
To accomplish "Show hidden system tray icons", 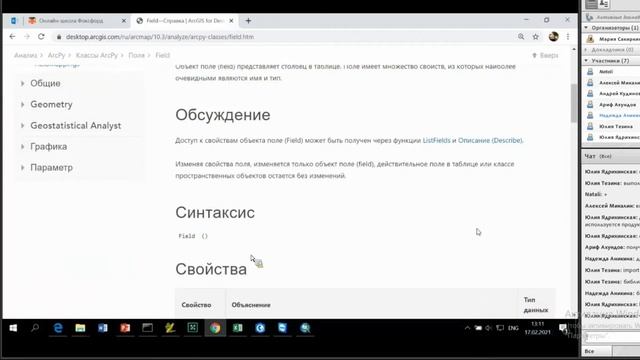I will pos(468,328).
